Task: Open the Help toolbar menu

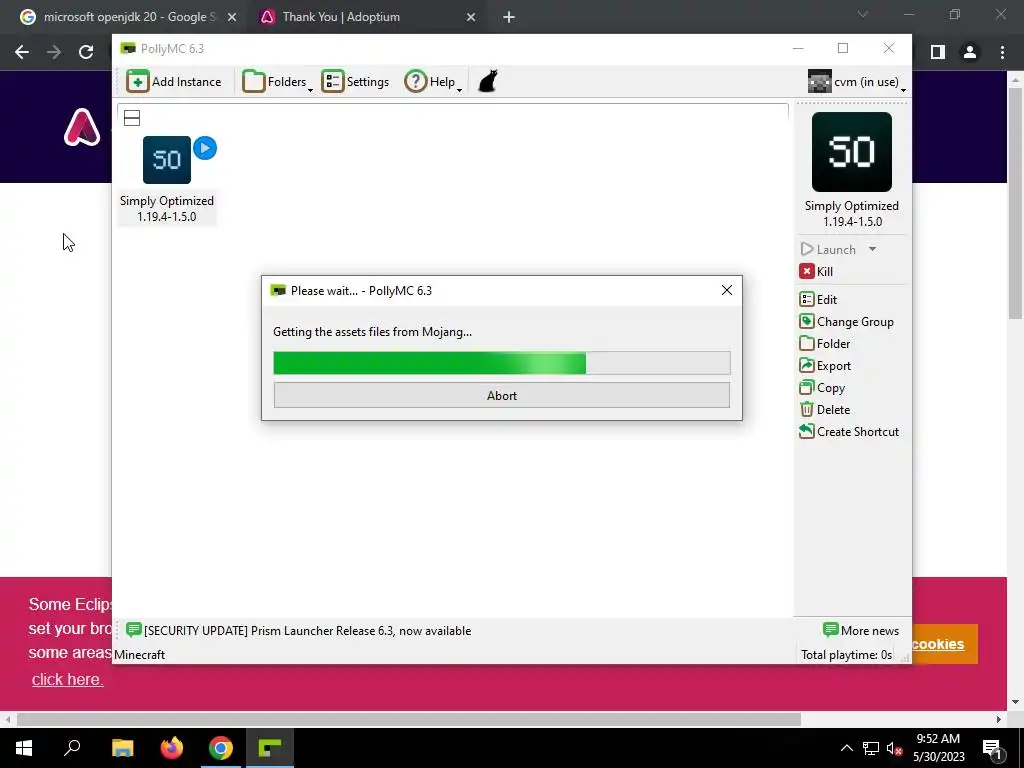Action: pyautogui.click(x=433, y=82)
